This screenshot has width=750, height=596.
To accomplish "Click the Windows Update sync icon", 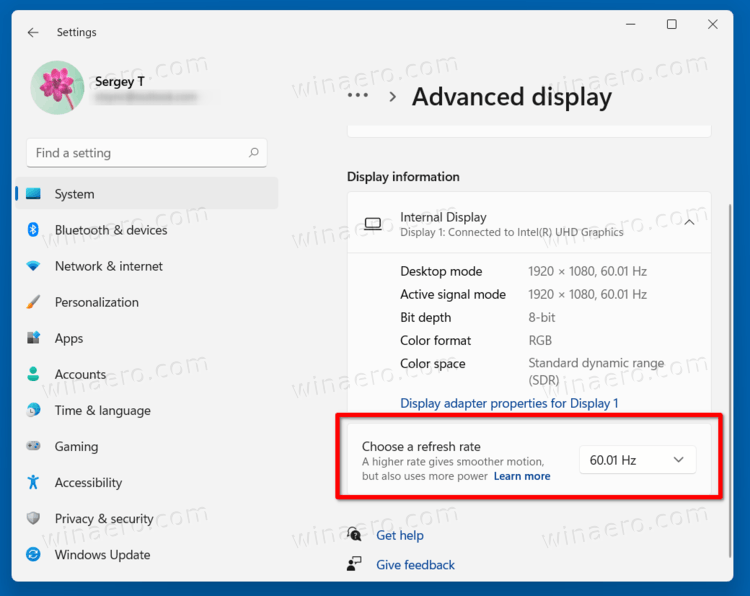I will tap(33, 554).
